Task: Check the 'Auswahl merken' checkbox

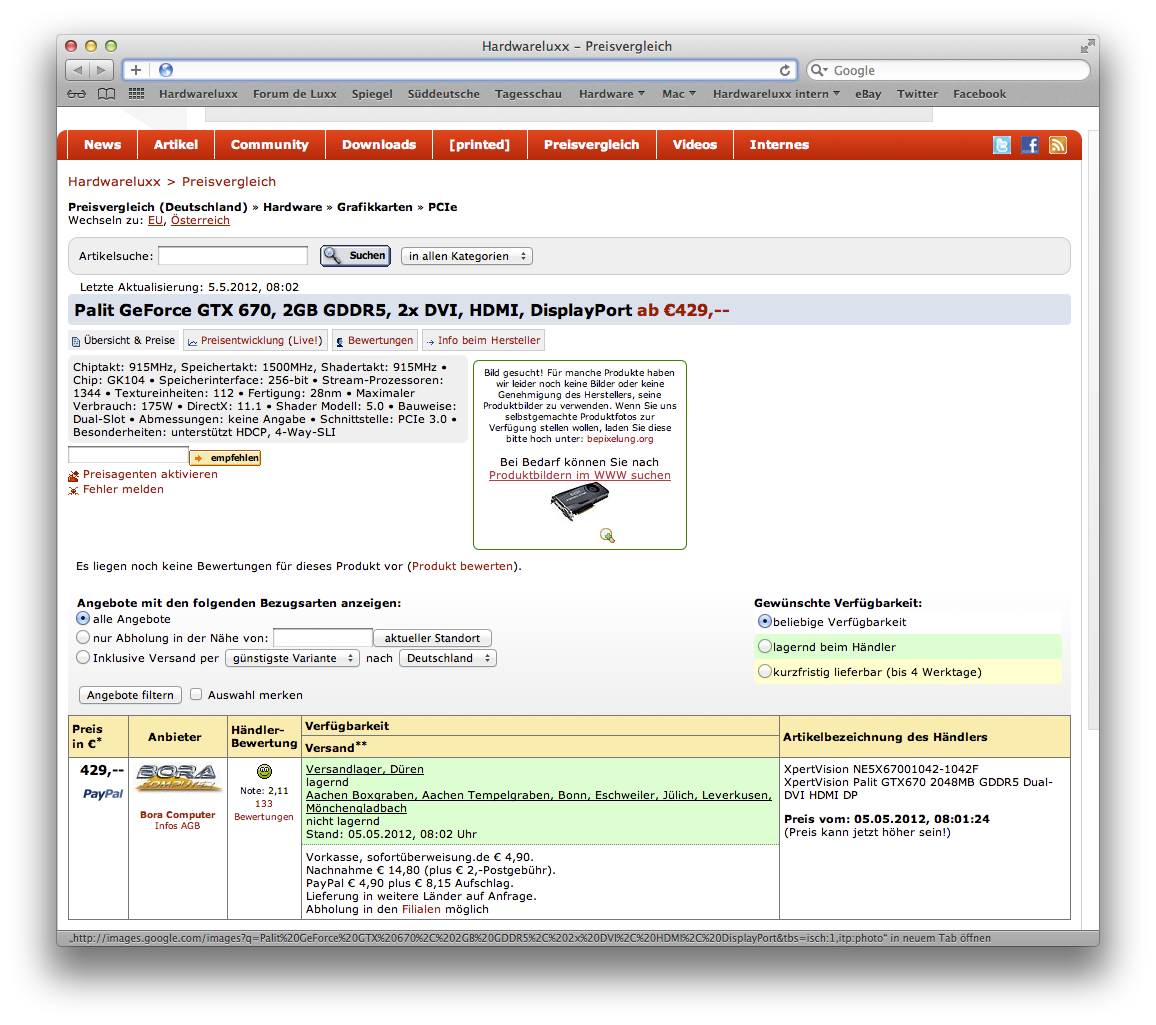Action: coord(196,694)
